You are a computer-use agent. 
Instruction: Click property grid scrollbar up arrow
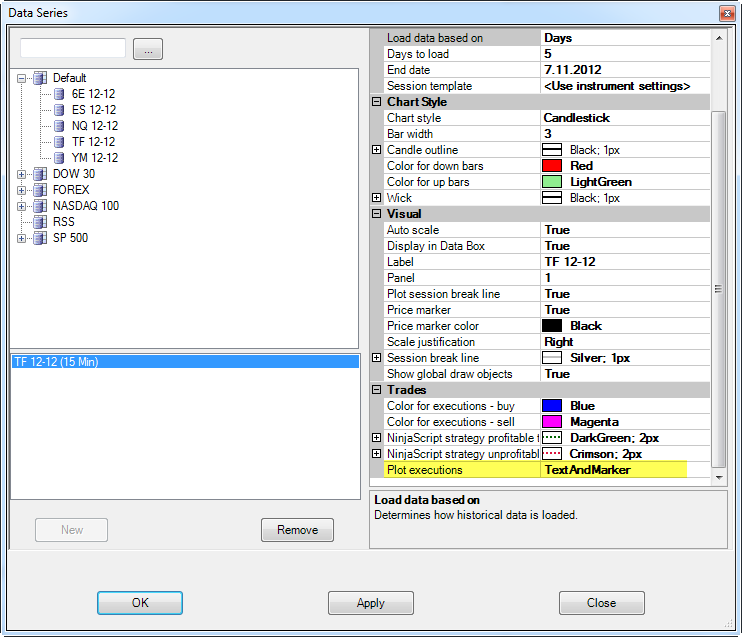point(719,38)
